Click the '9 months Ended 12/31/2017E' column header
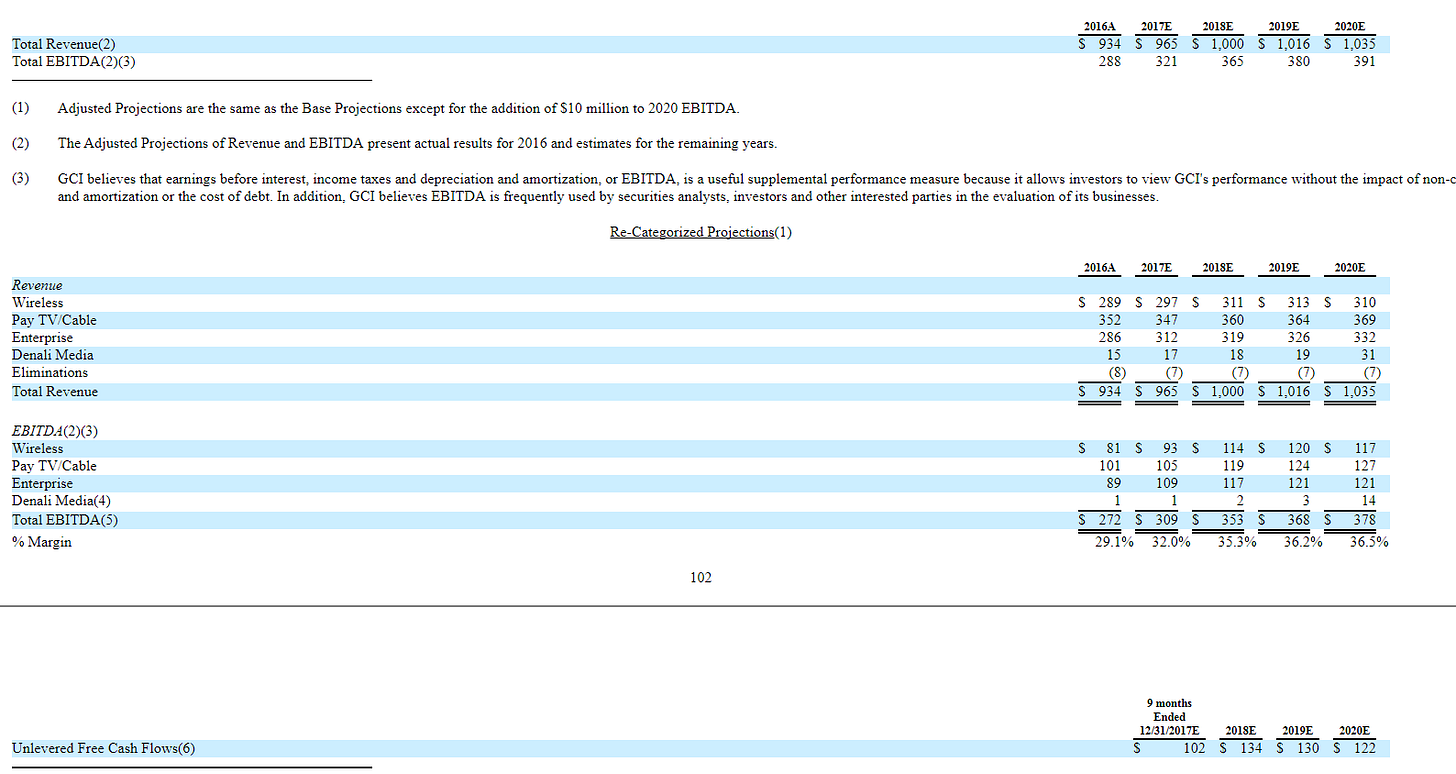Viewport: 1456px width, 774px height. point(1169,717)
